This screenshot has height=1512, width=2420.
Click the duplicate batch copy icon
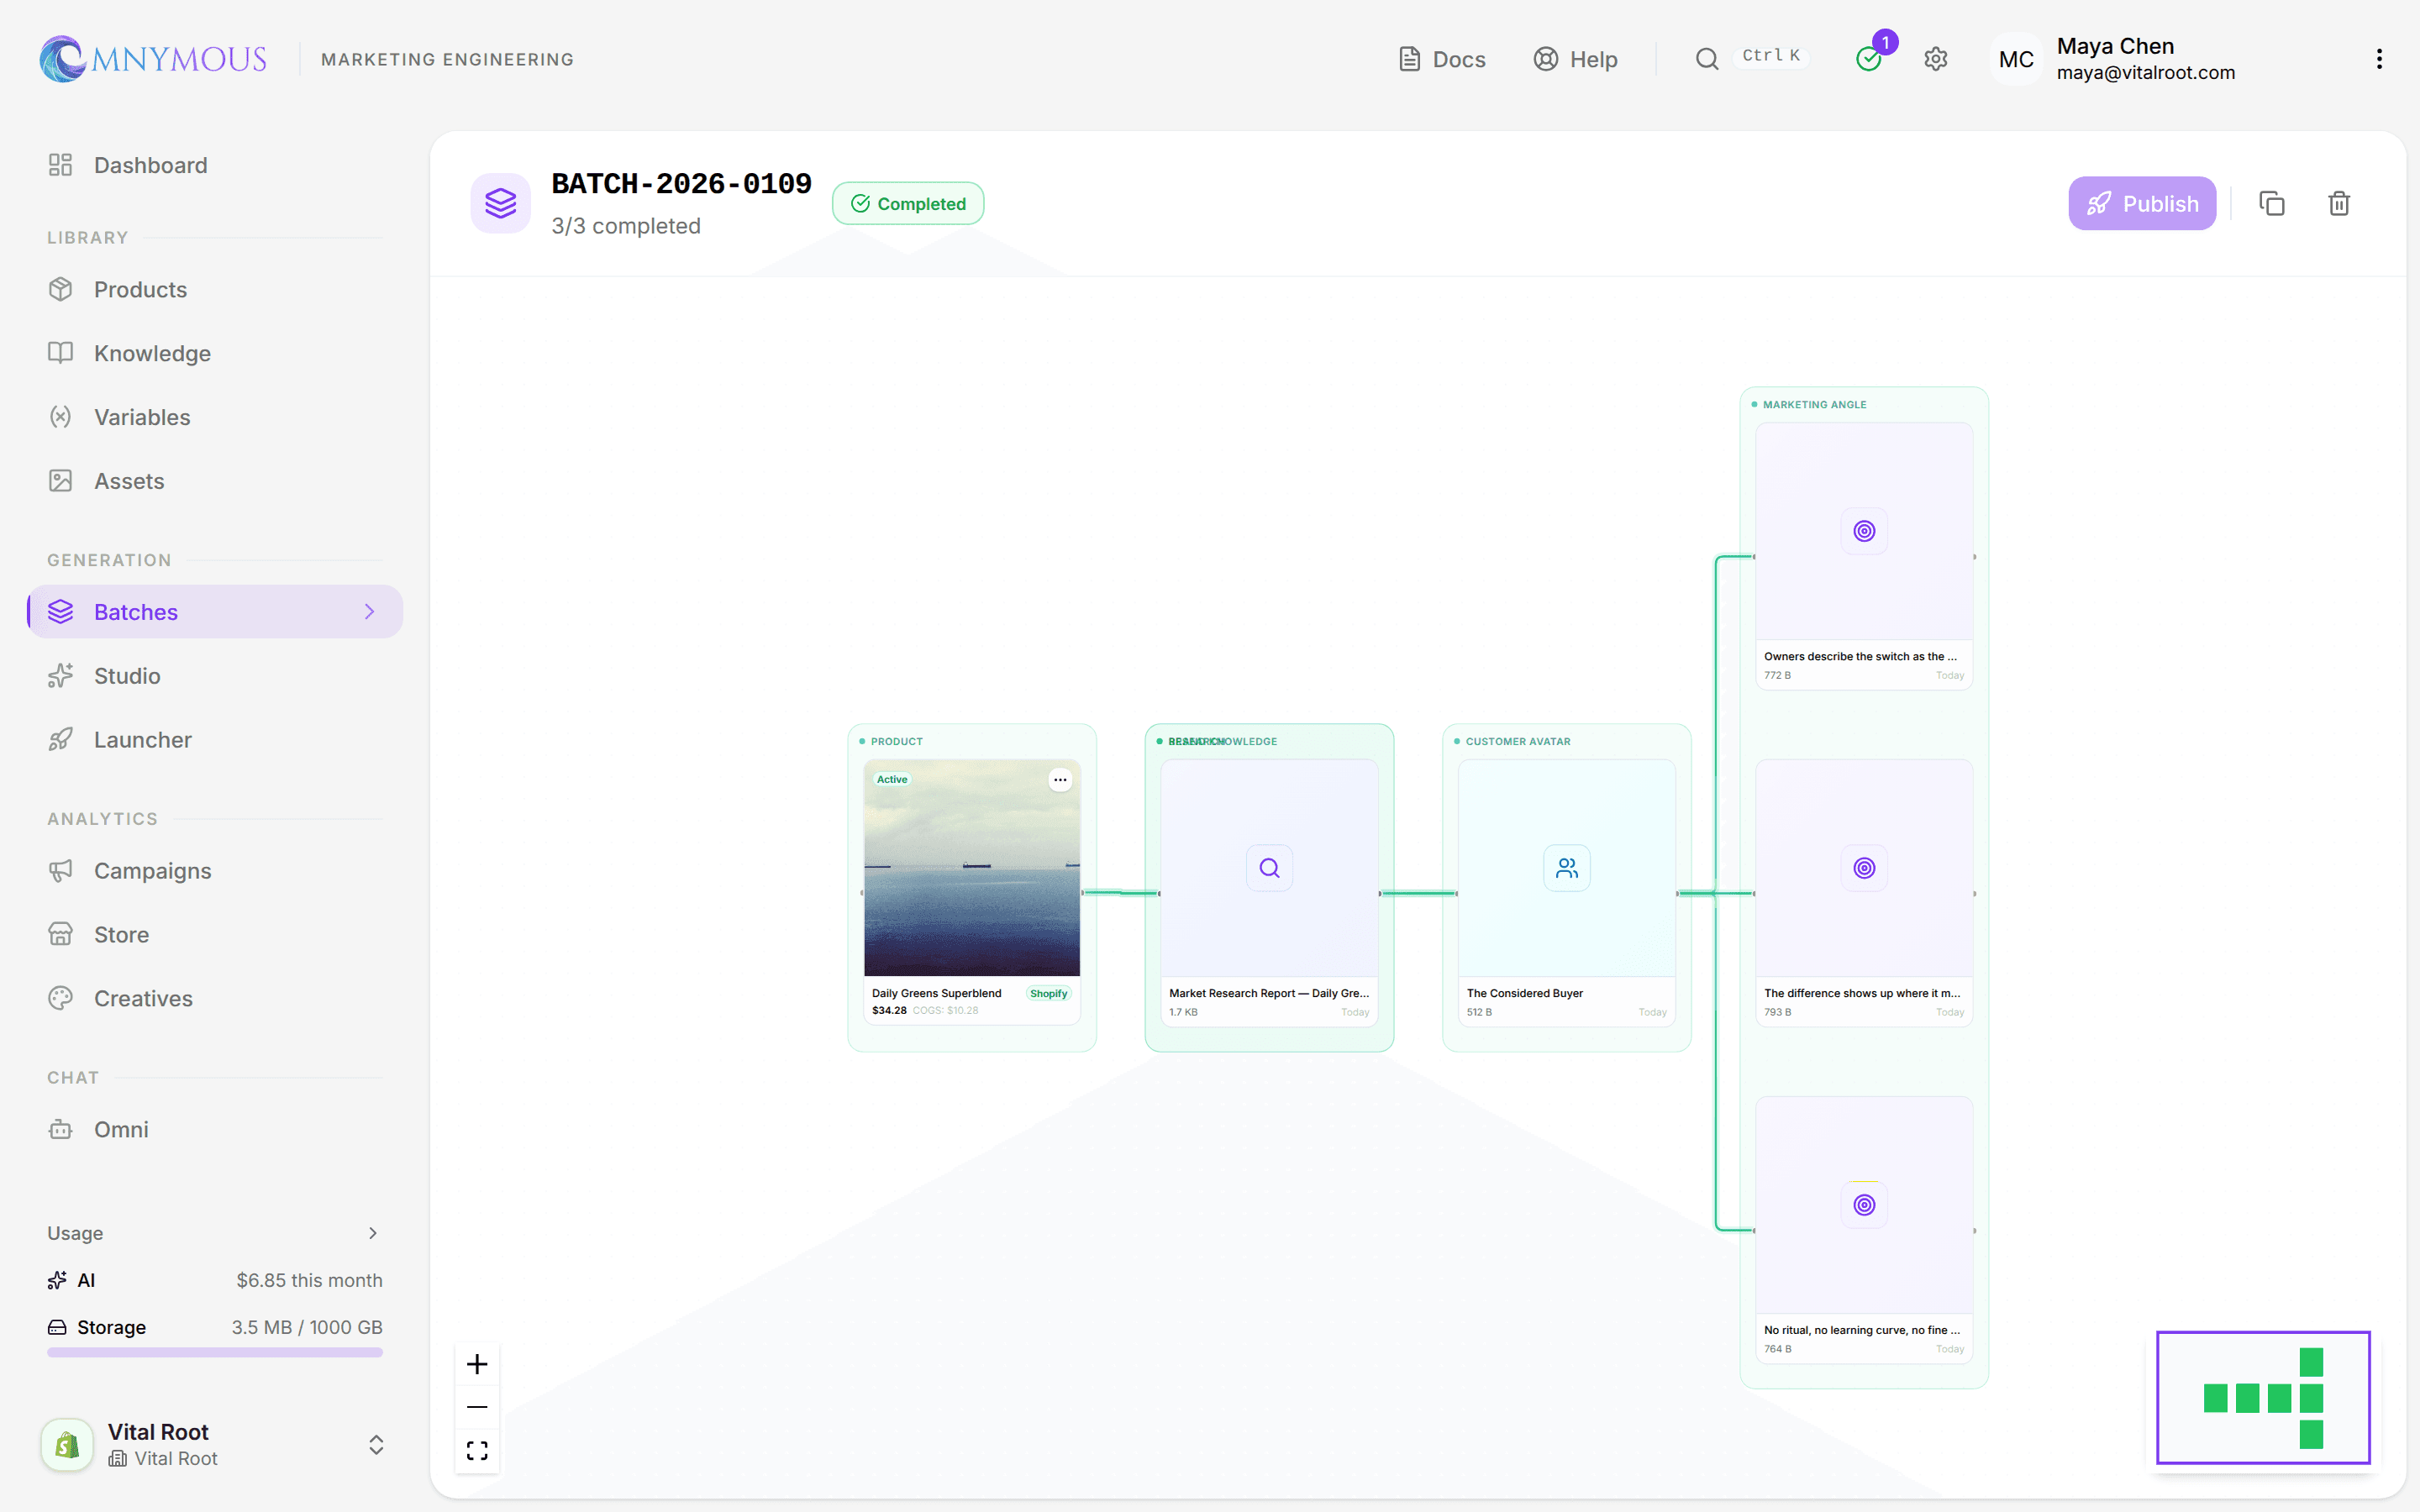coord(2271,203)
